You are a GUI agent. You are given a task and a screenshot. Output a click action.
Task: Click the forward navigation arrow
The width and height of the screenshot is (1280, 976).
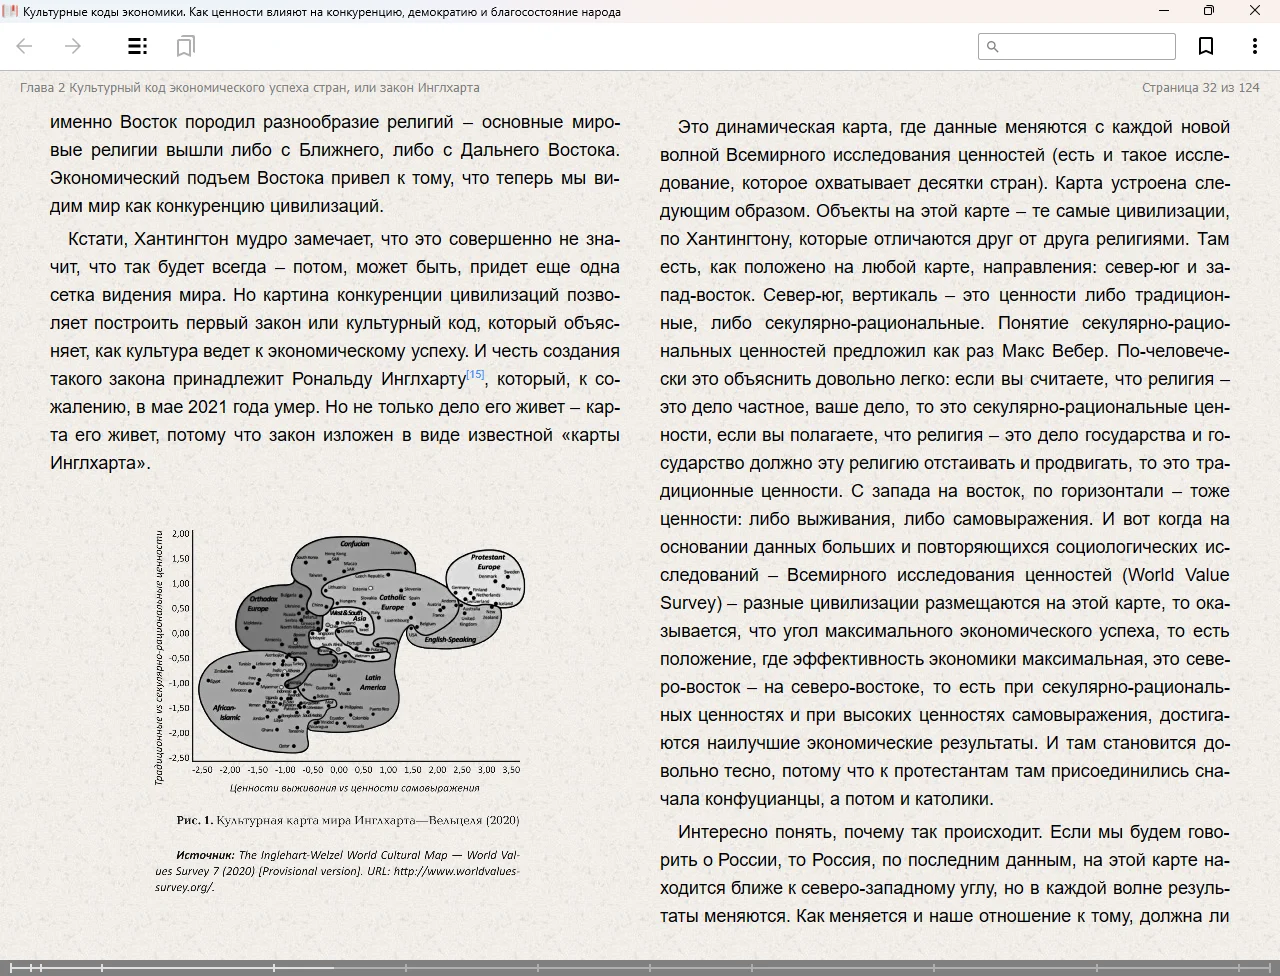pyautogui.click(x=73, y=46)
